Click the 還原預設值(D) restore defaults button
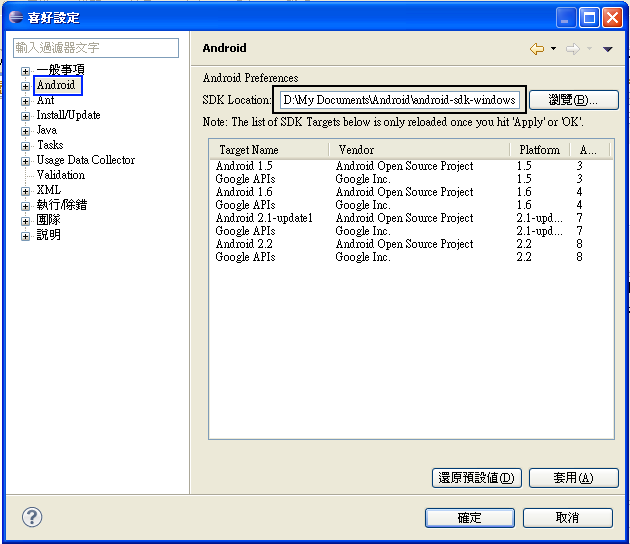 coord(477,478)
